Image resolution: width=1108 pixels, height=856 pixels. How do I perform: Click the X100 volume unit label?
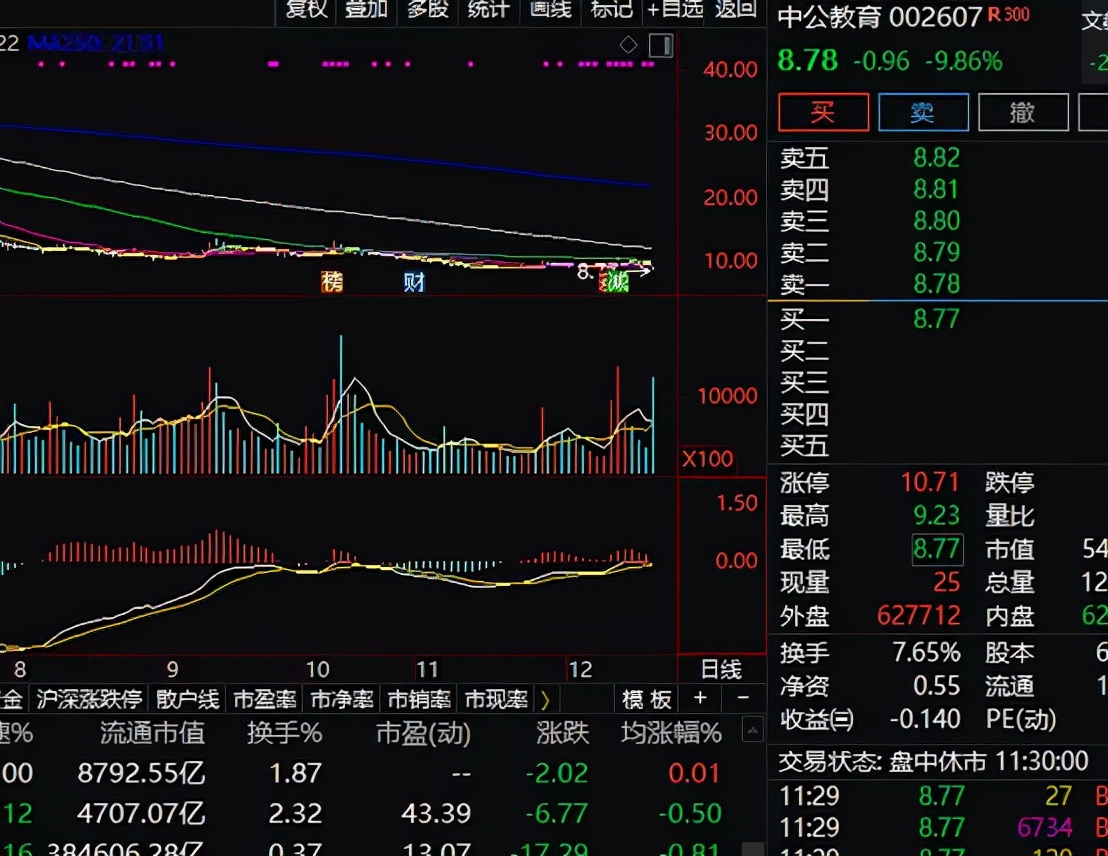coord(707,460)
